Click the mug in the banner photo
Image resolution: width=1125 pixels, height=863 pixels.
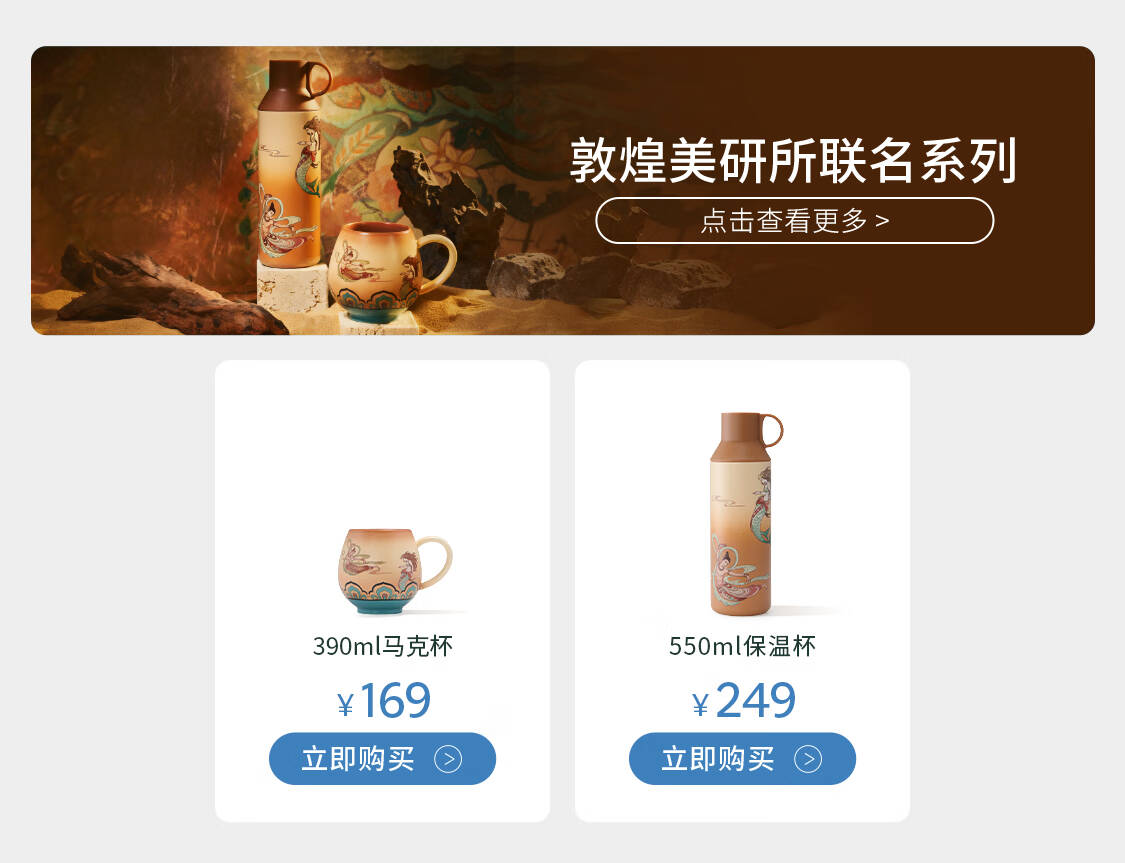[391, 271]
